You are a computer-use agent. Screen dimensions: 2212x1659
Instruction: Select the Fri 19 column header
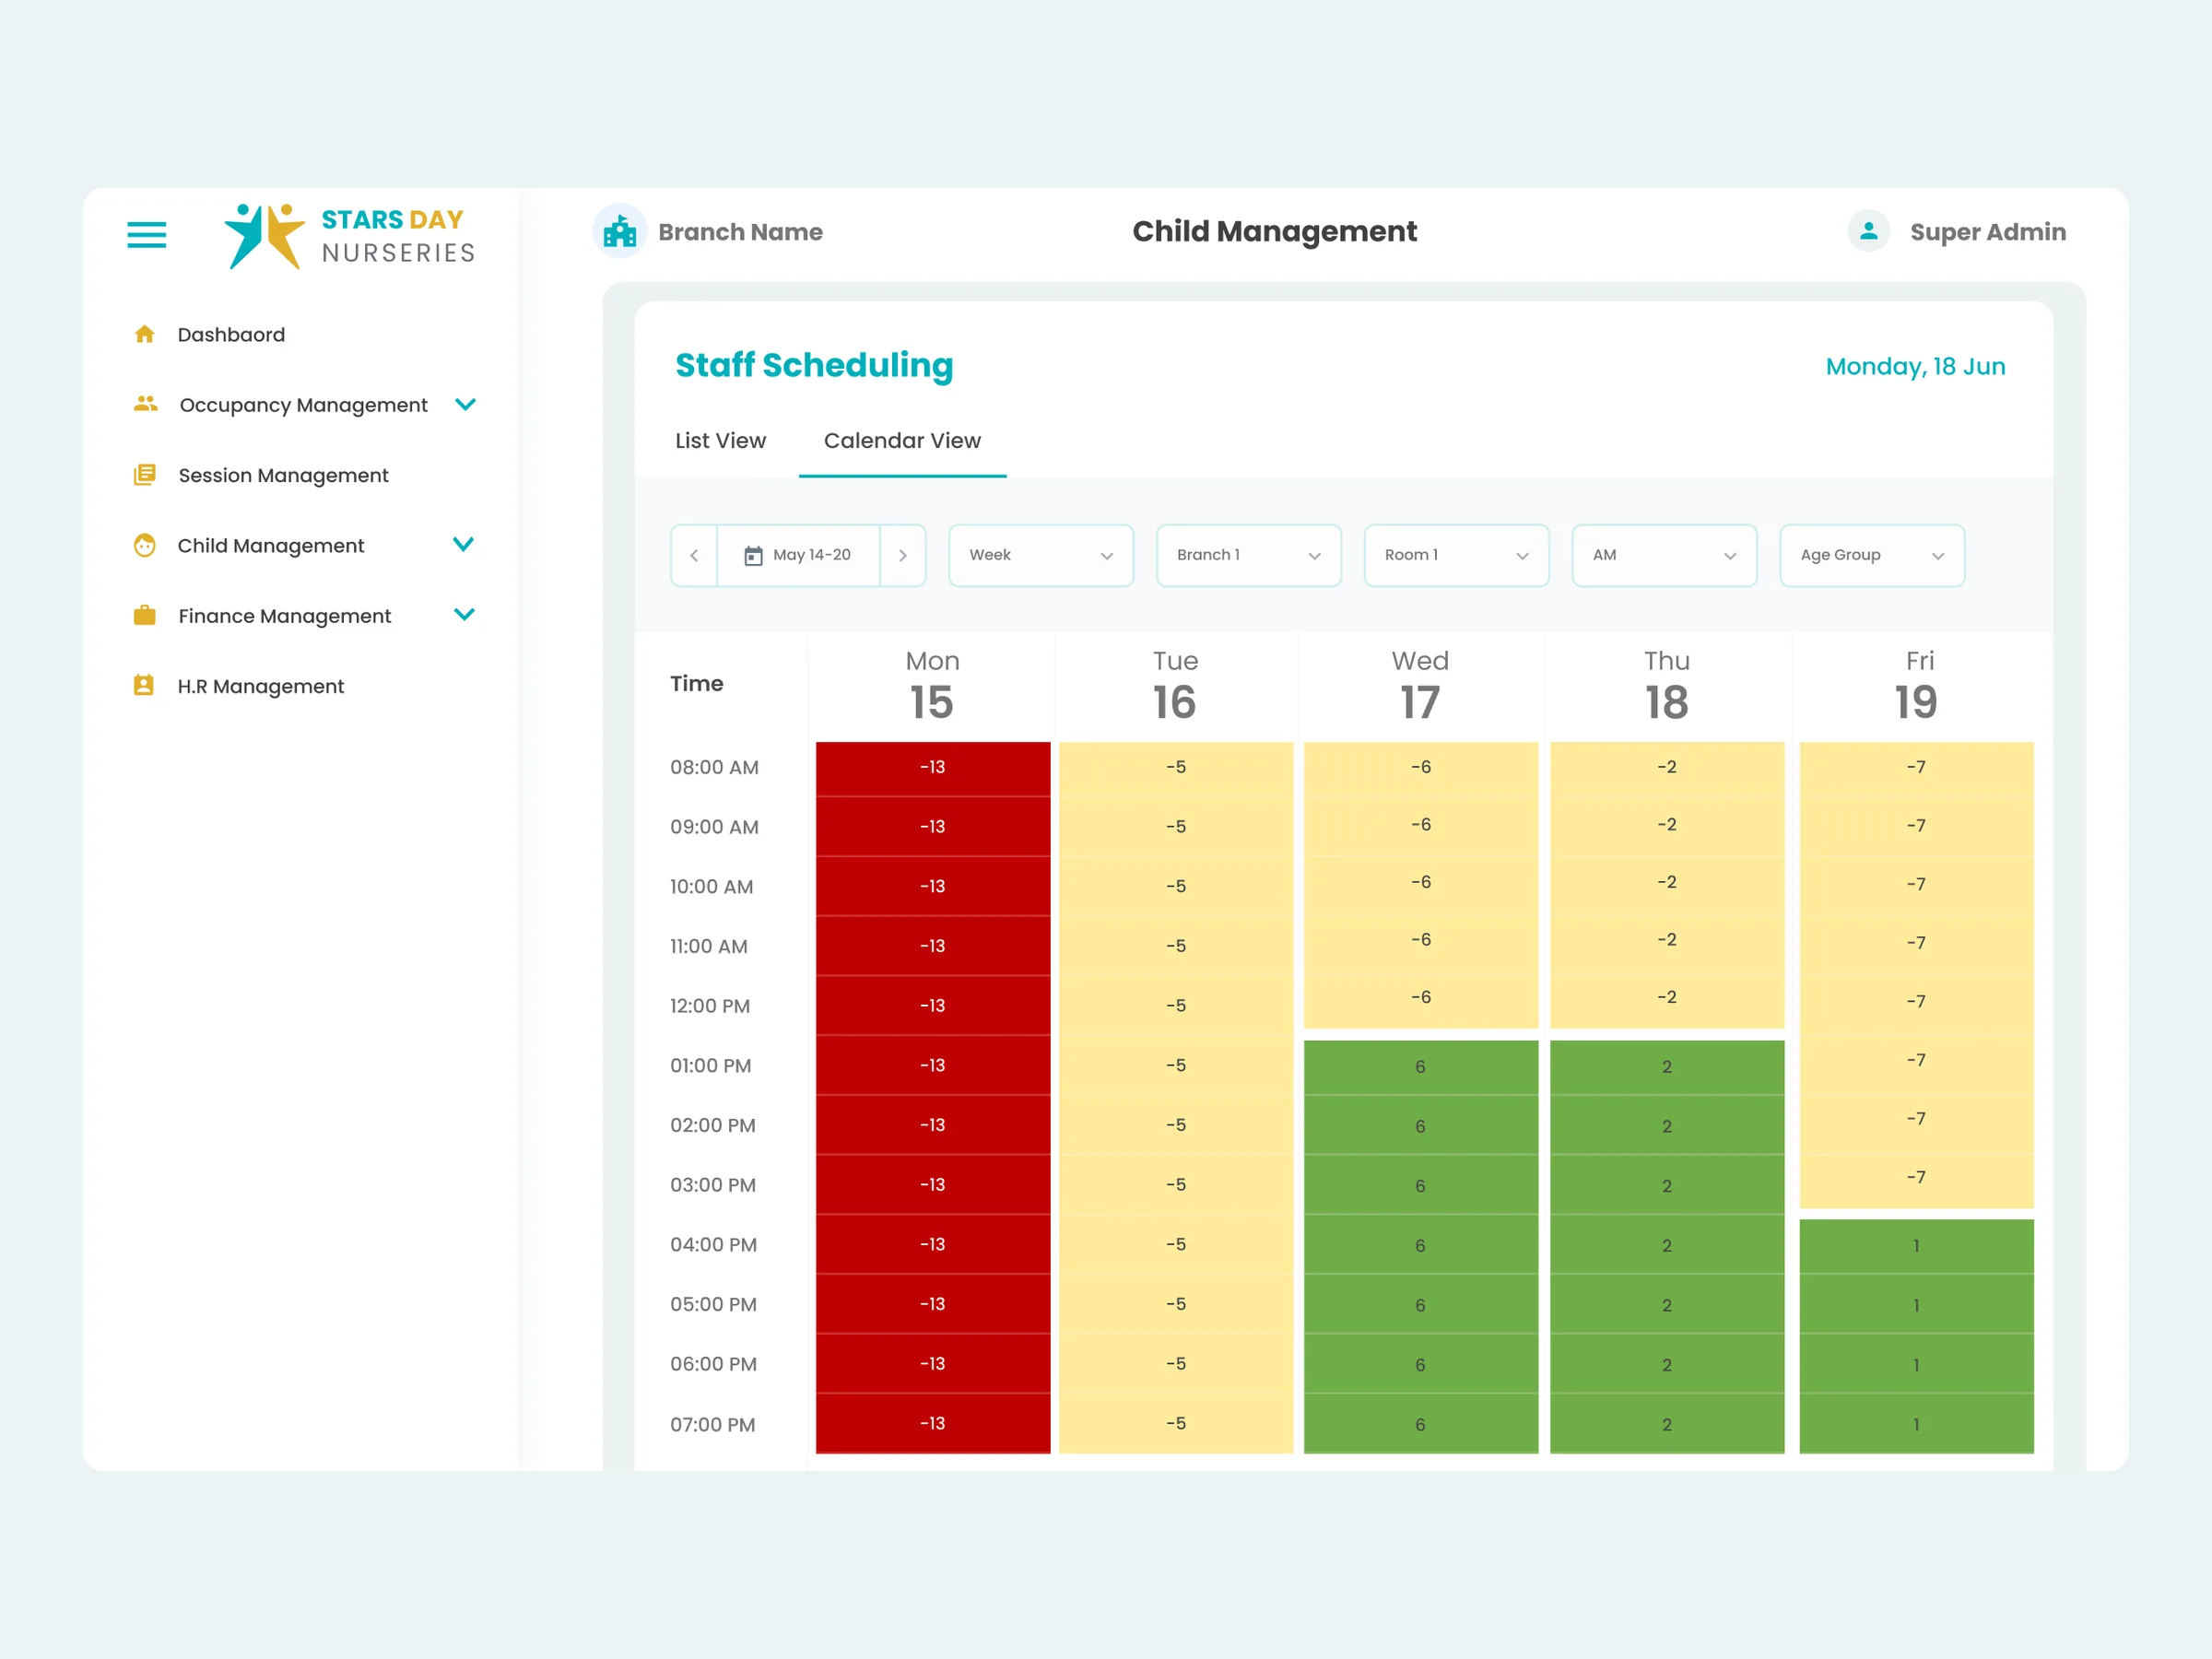coord(1917,685)
